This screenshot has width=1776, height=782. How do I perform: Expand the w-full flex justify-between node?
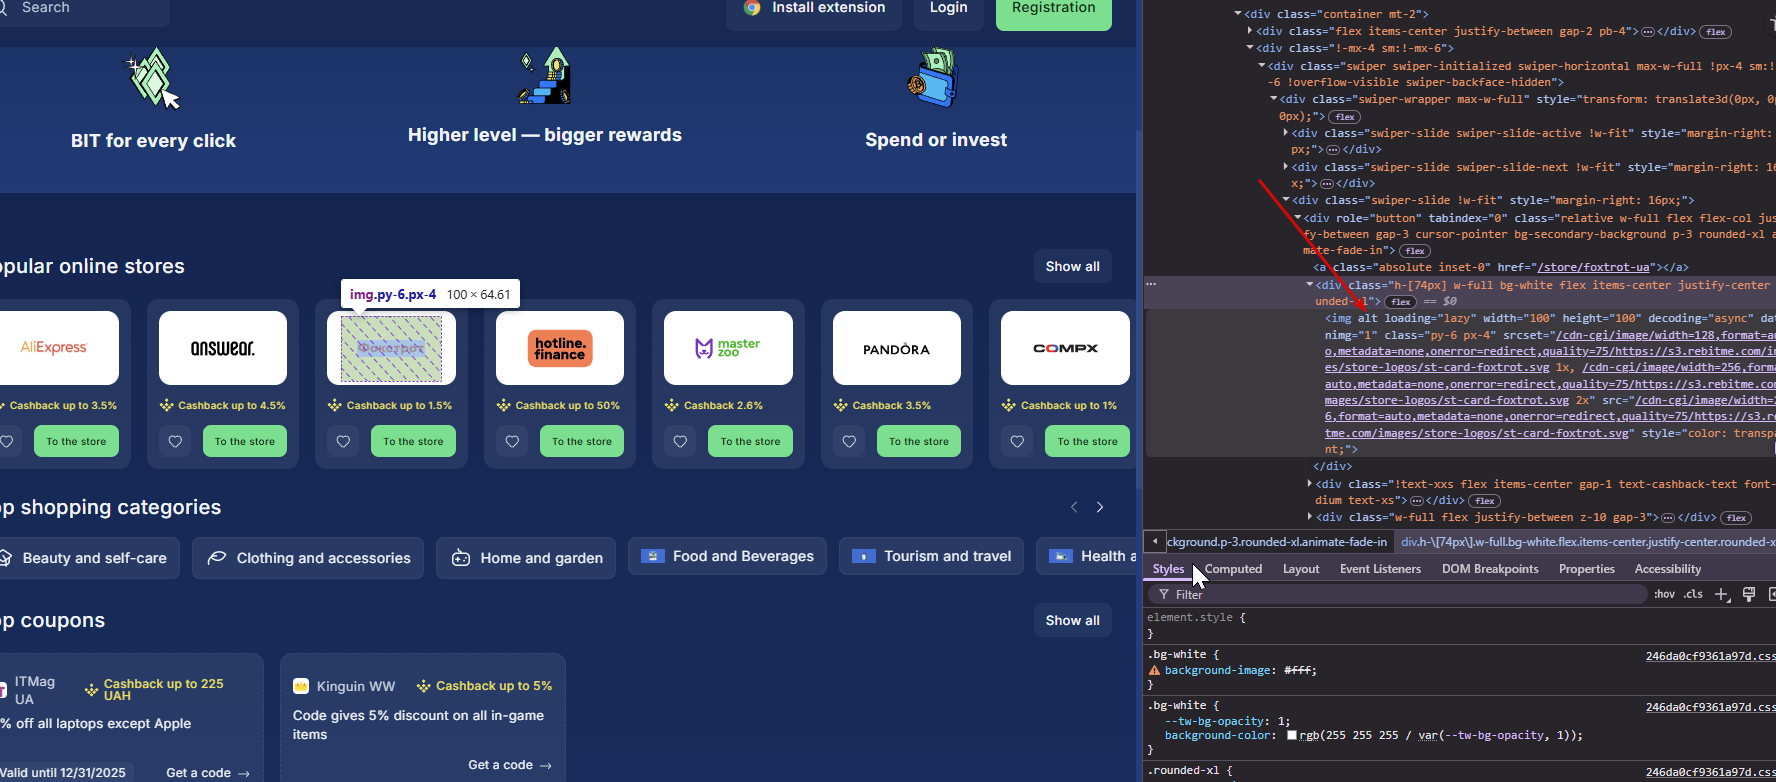click(x=1310, y=517)
